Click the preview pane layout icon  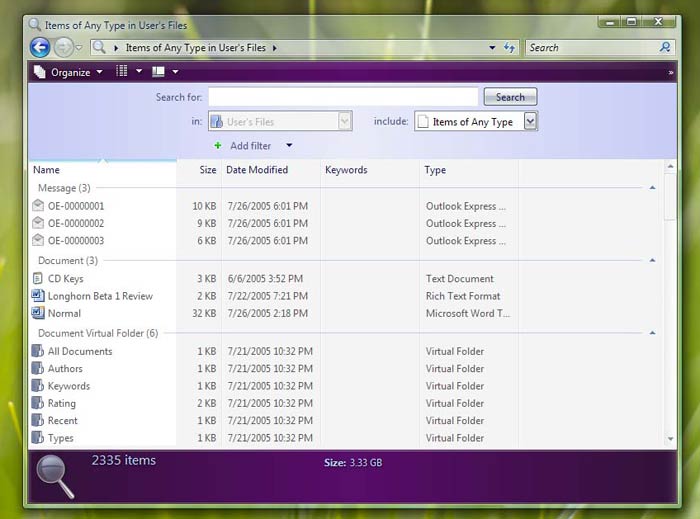pyautogui.click(x=158, y=72)
